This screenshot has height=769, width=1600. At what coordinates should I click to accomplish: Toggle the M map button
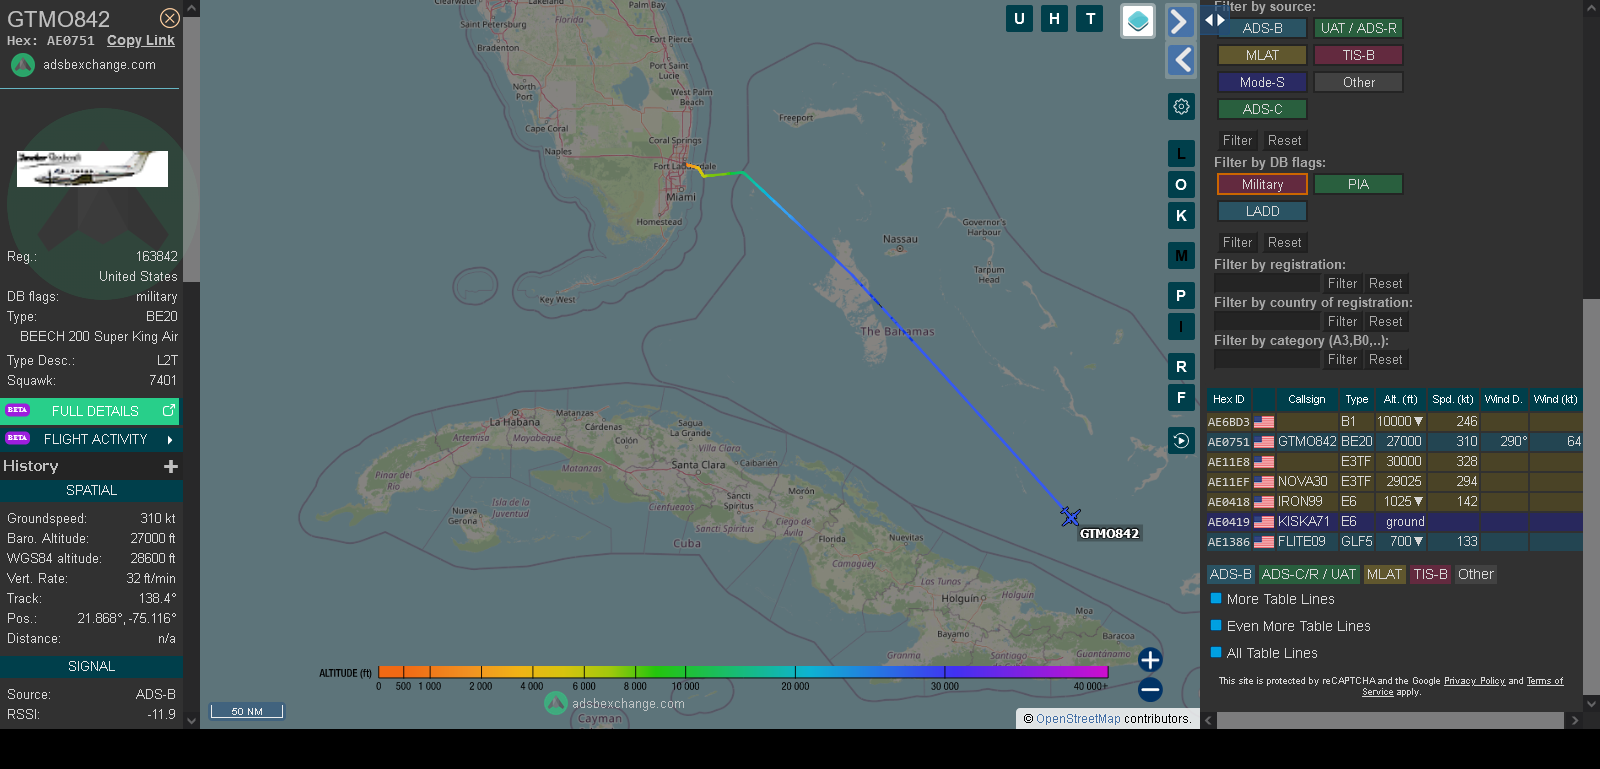tap(1181, 256)
